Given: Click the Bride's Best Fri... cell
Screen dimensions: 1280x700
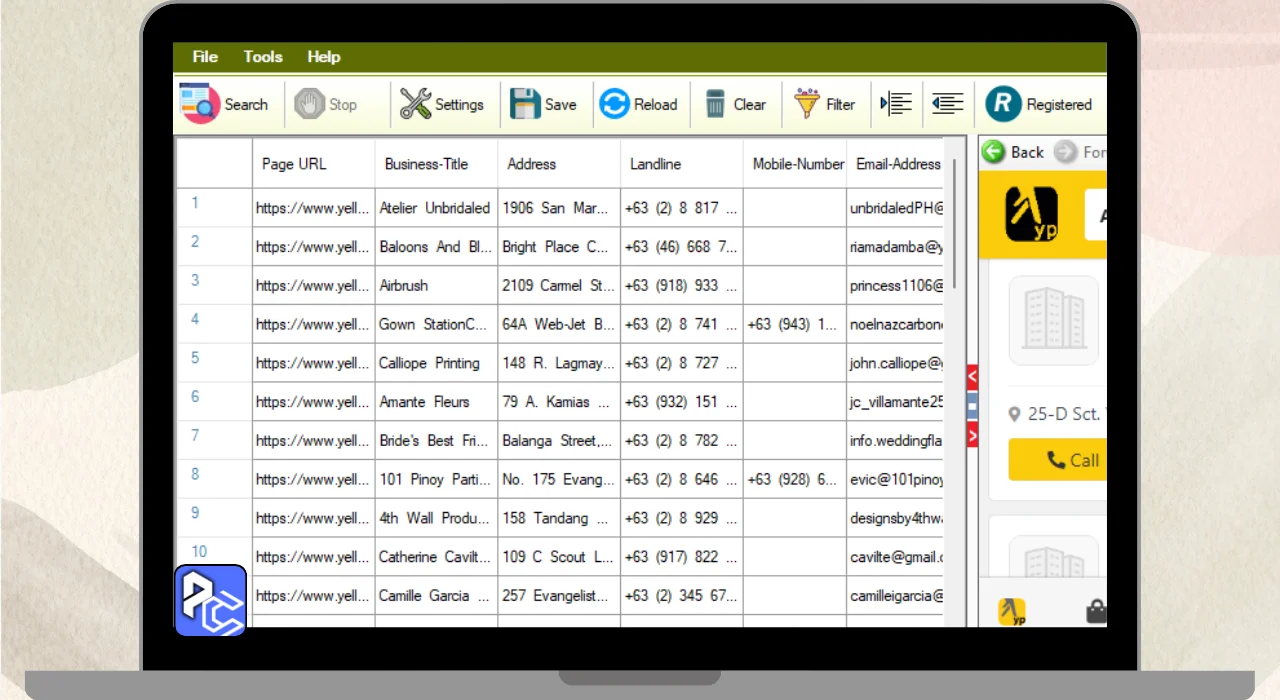Looking at the screenshot, I should pos(437,440).
